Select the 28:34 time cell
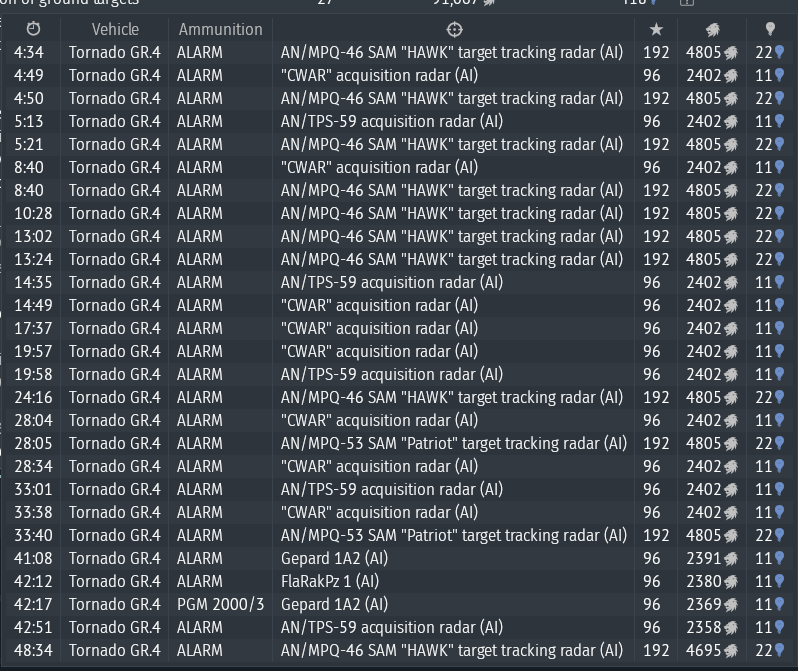The height and width of the screenshot is (671, 798). coord(33,466)
